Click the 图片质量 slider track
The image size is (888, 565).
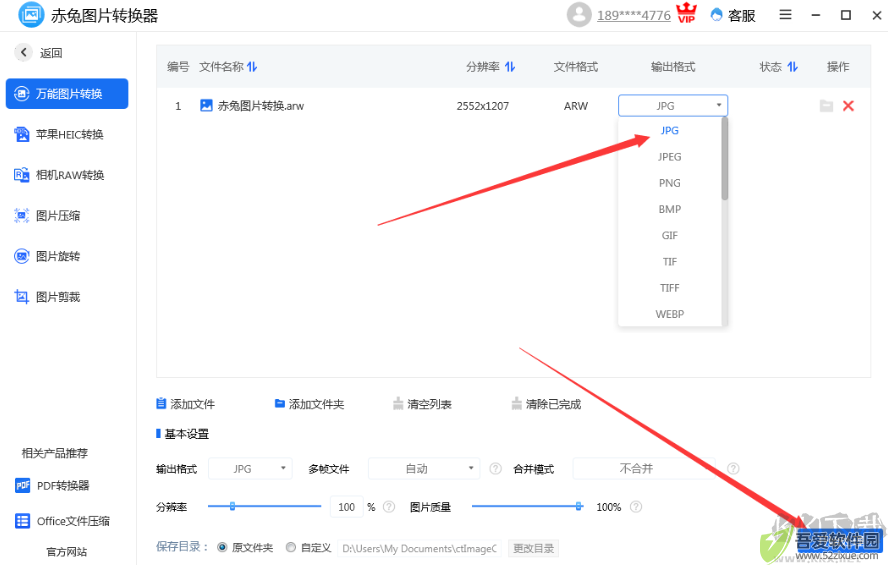(527, 506)
